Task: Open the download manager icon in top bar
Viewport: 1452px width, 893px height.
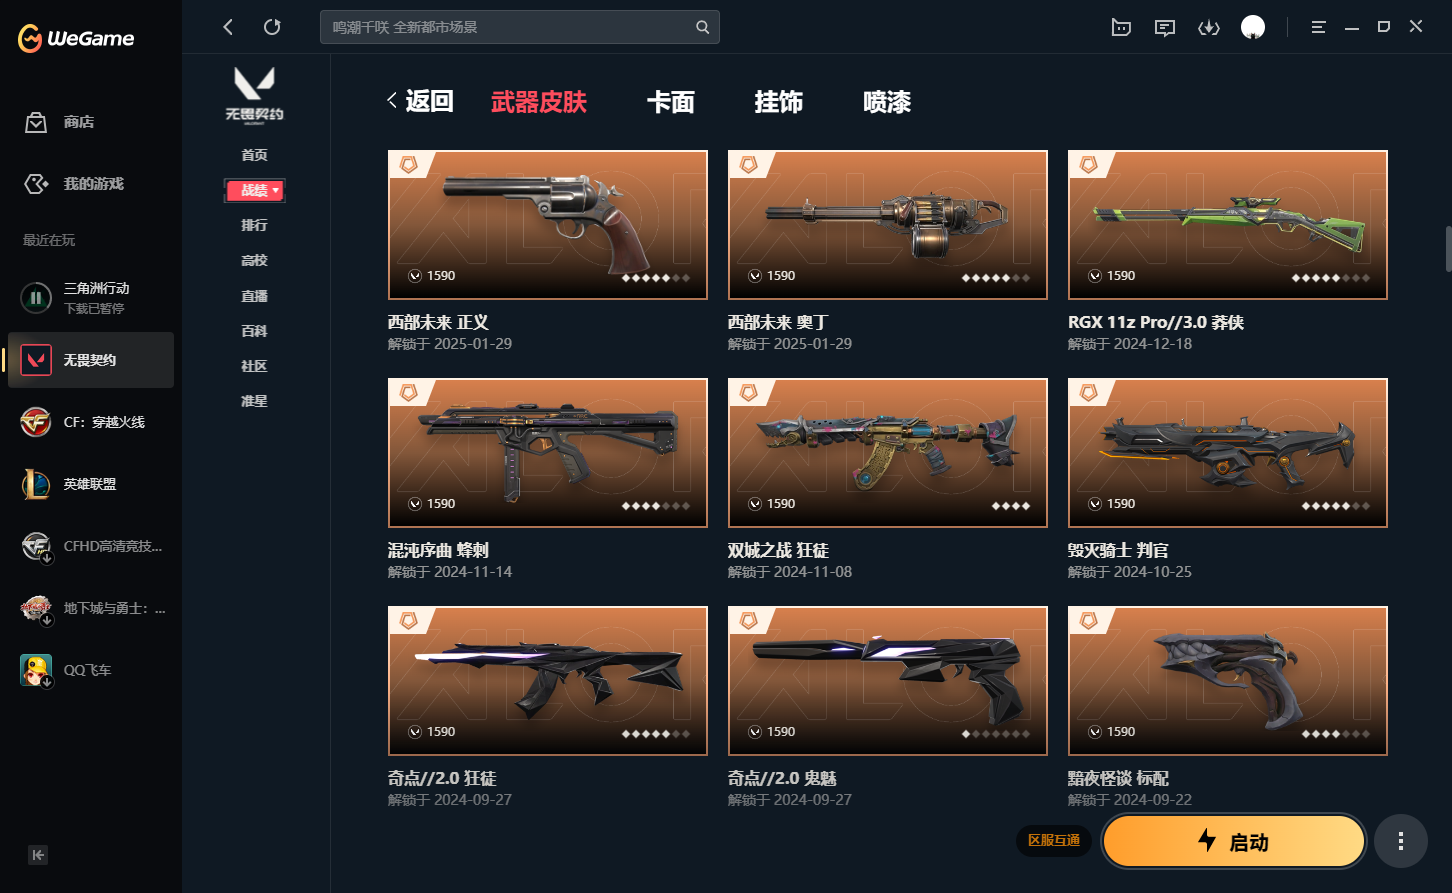Action: [1209, 28]
